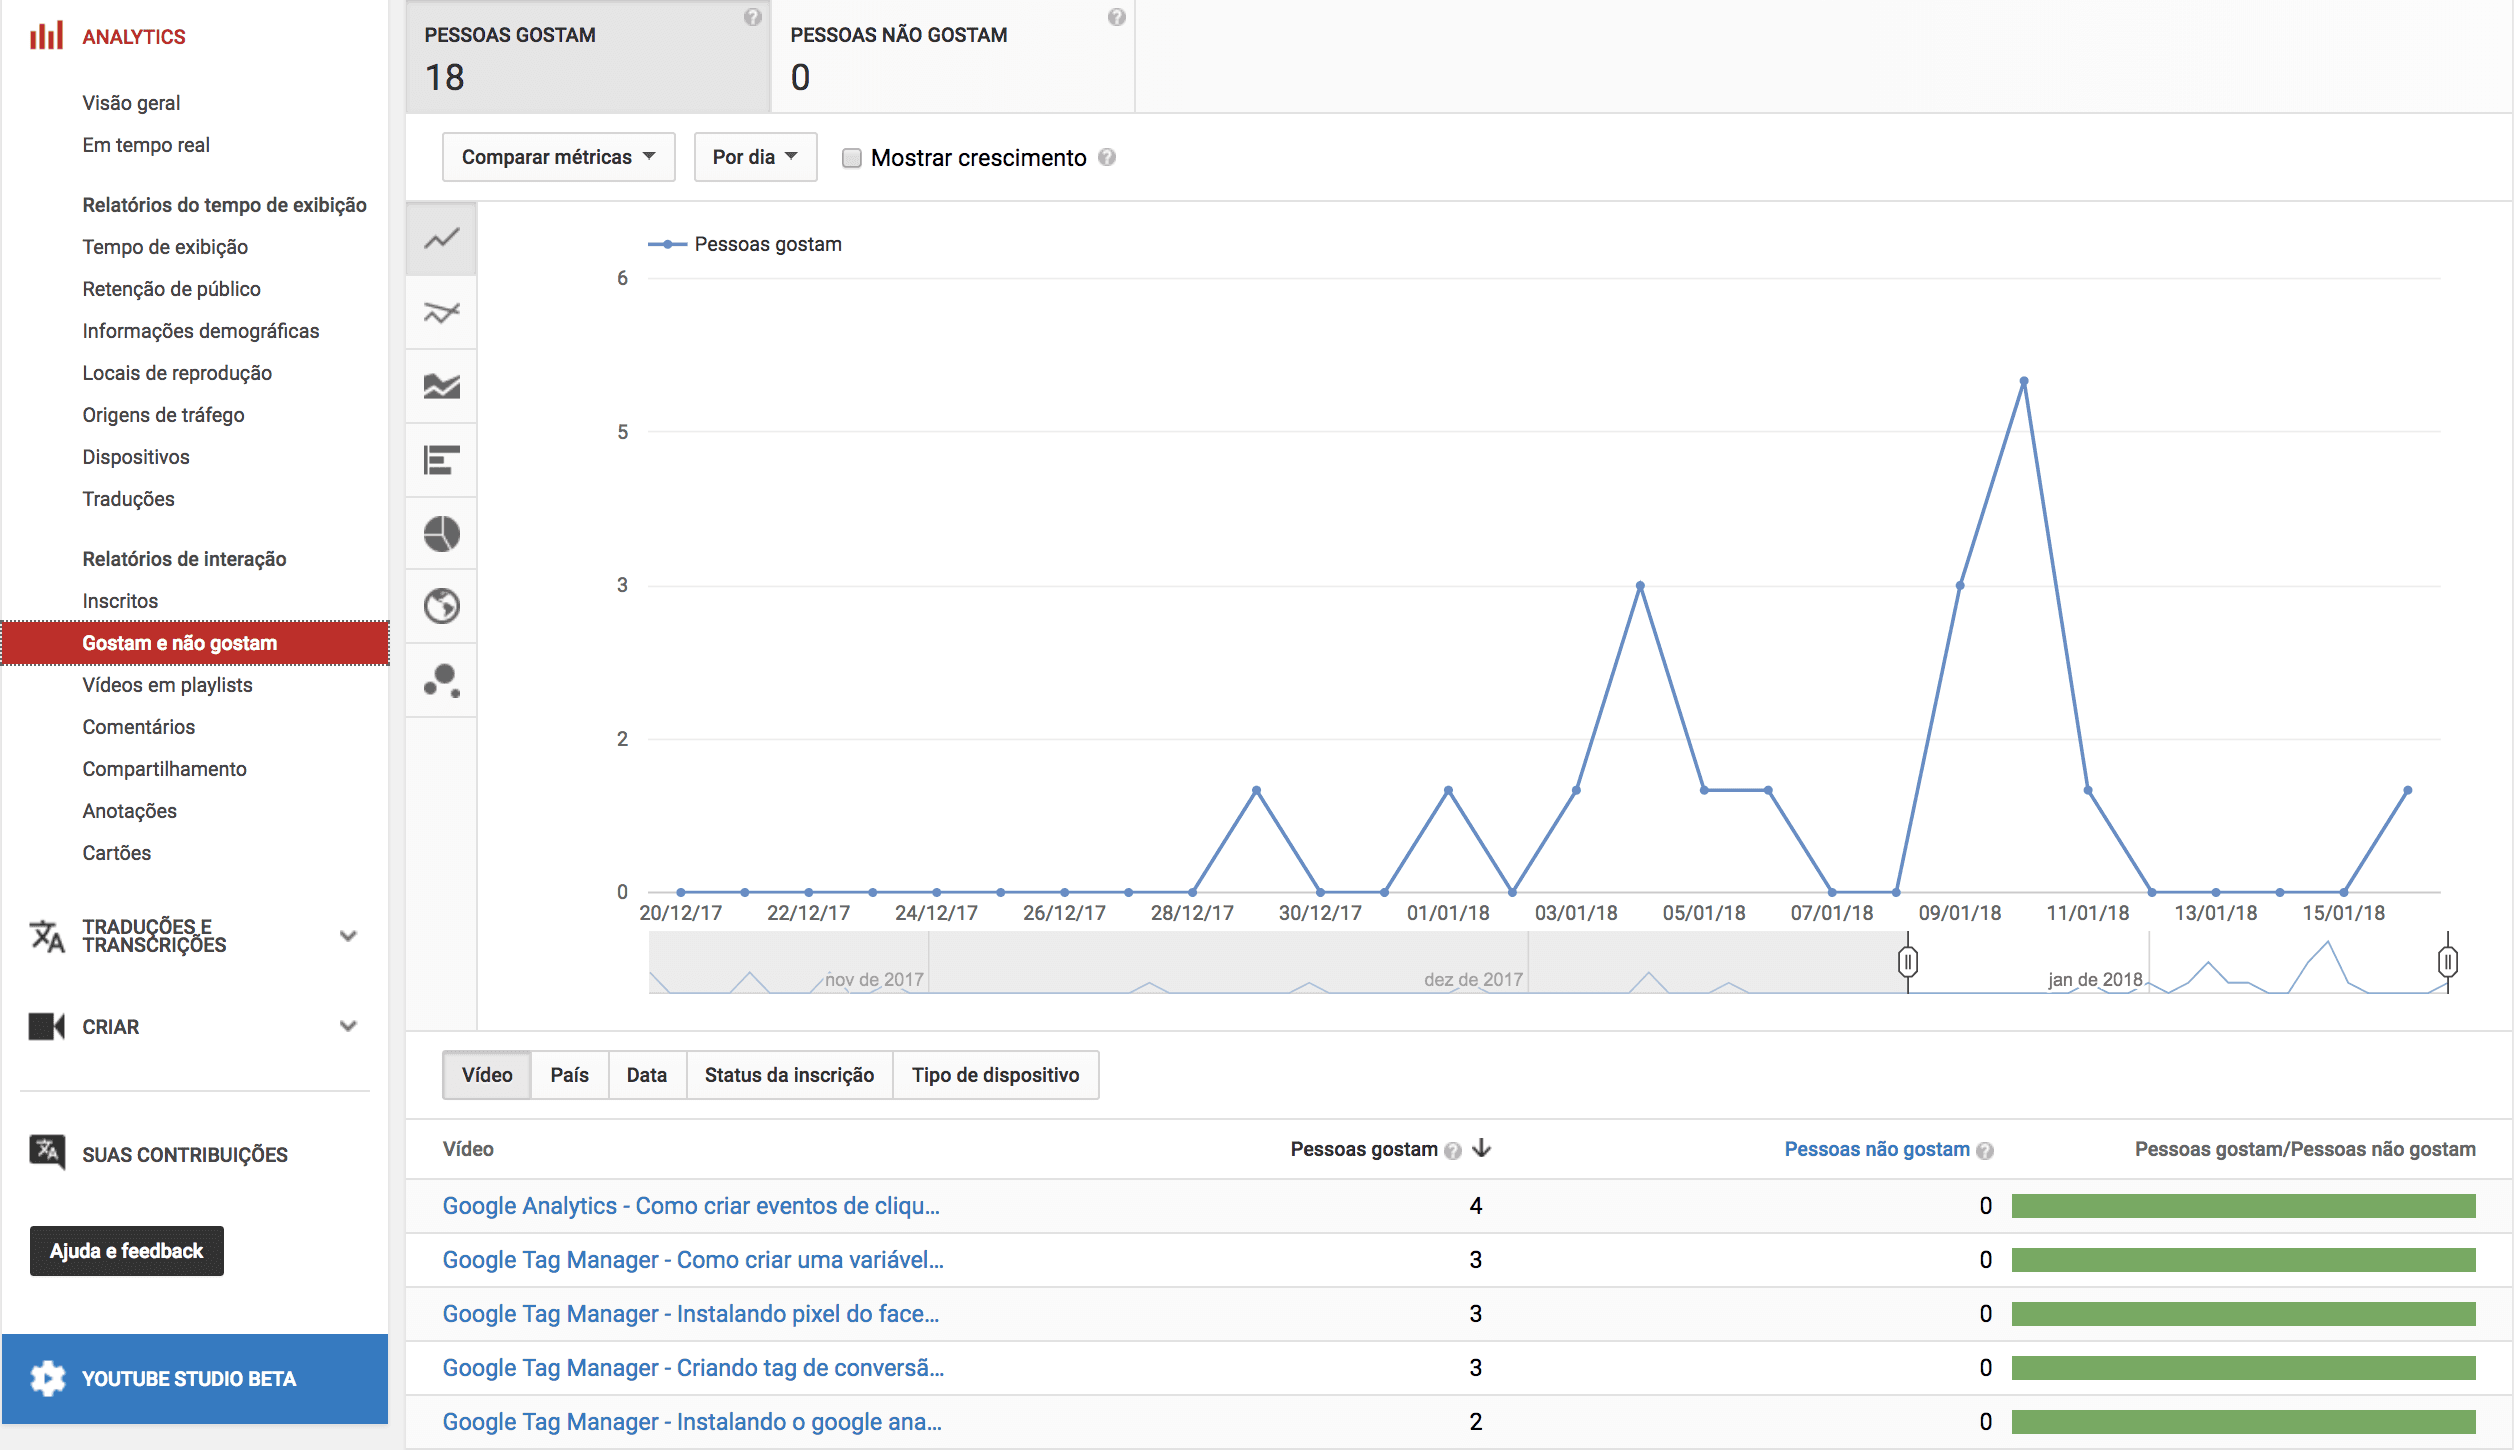Click the Analytics logo at top left
Screen dimensions: 2514x1450
point(106,35)
